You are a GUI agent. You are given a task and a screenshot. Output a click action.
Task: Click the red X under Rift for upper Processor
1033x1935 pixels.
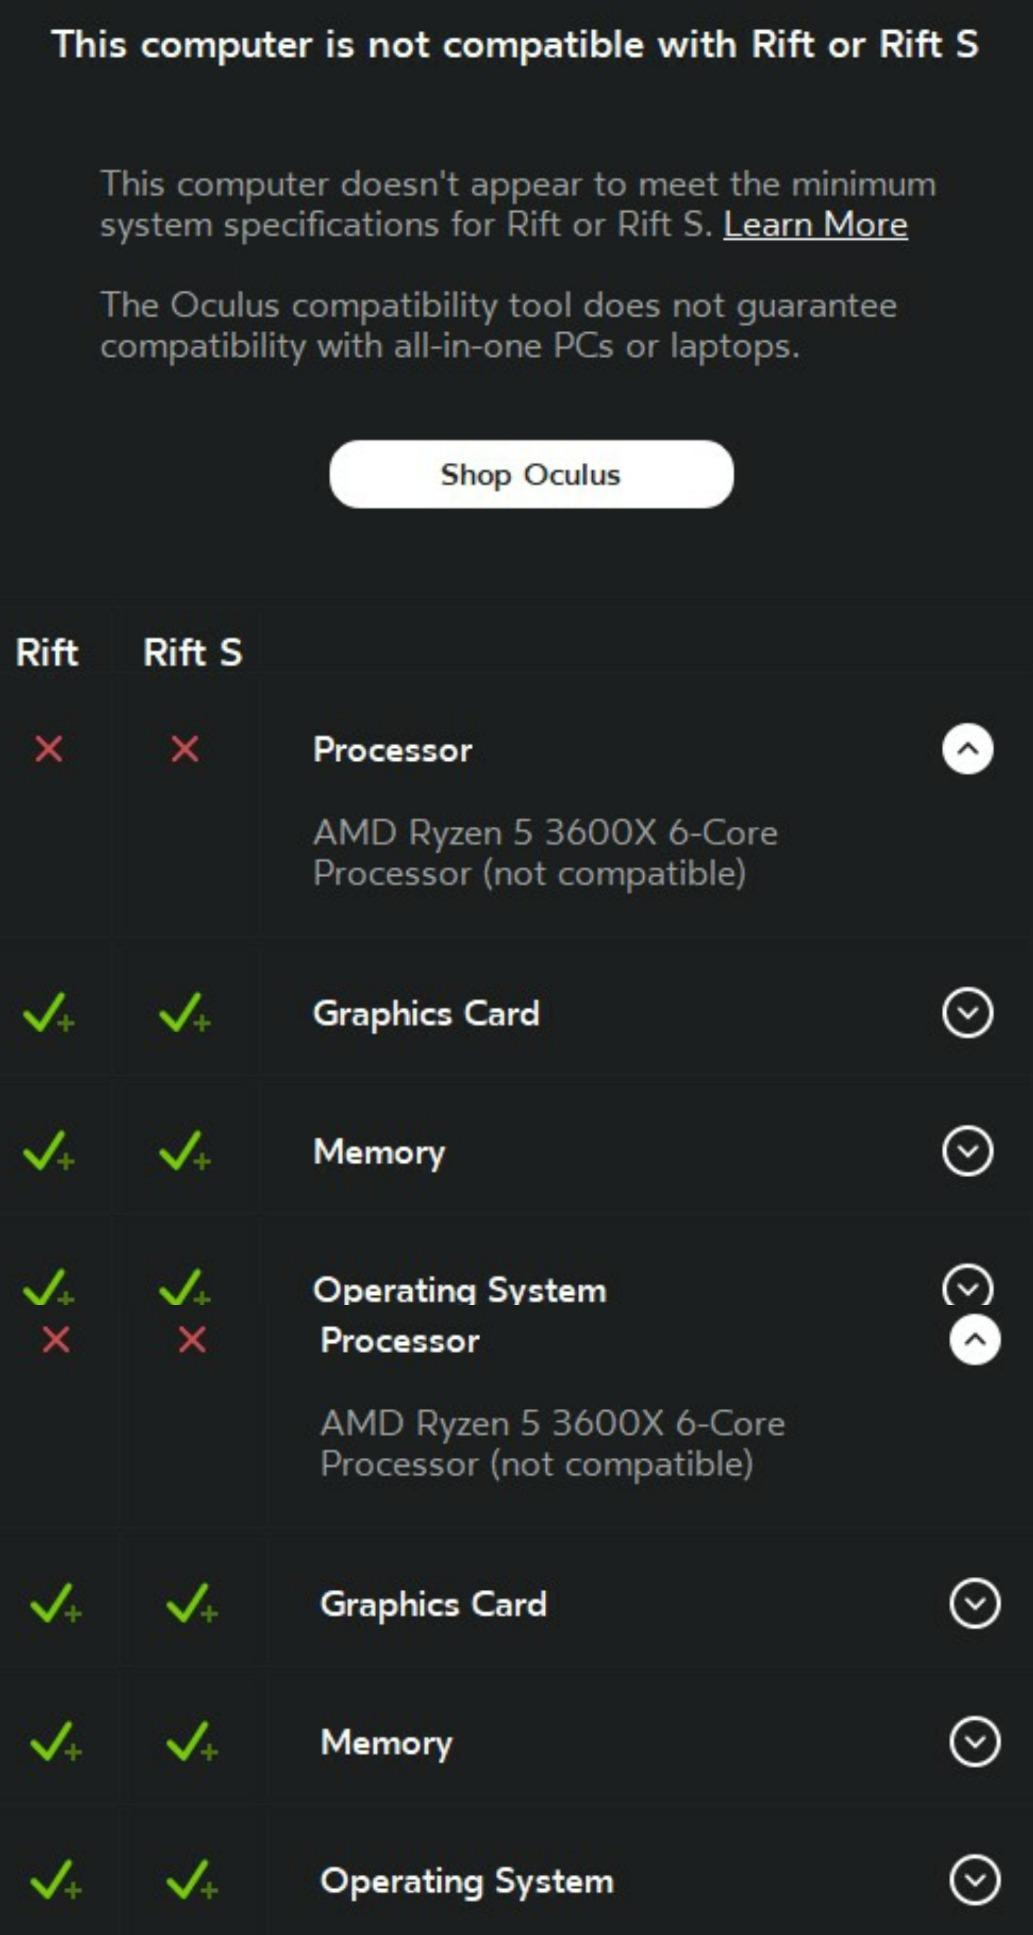pos(48,749)
